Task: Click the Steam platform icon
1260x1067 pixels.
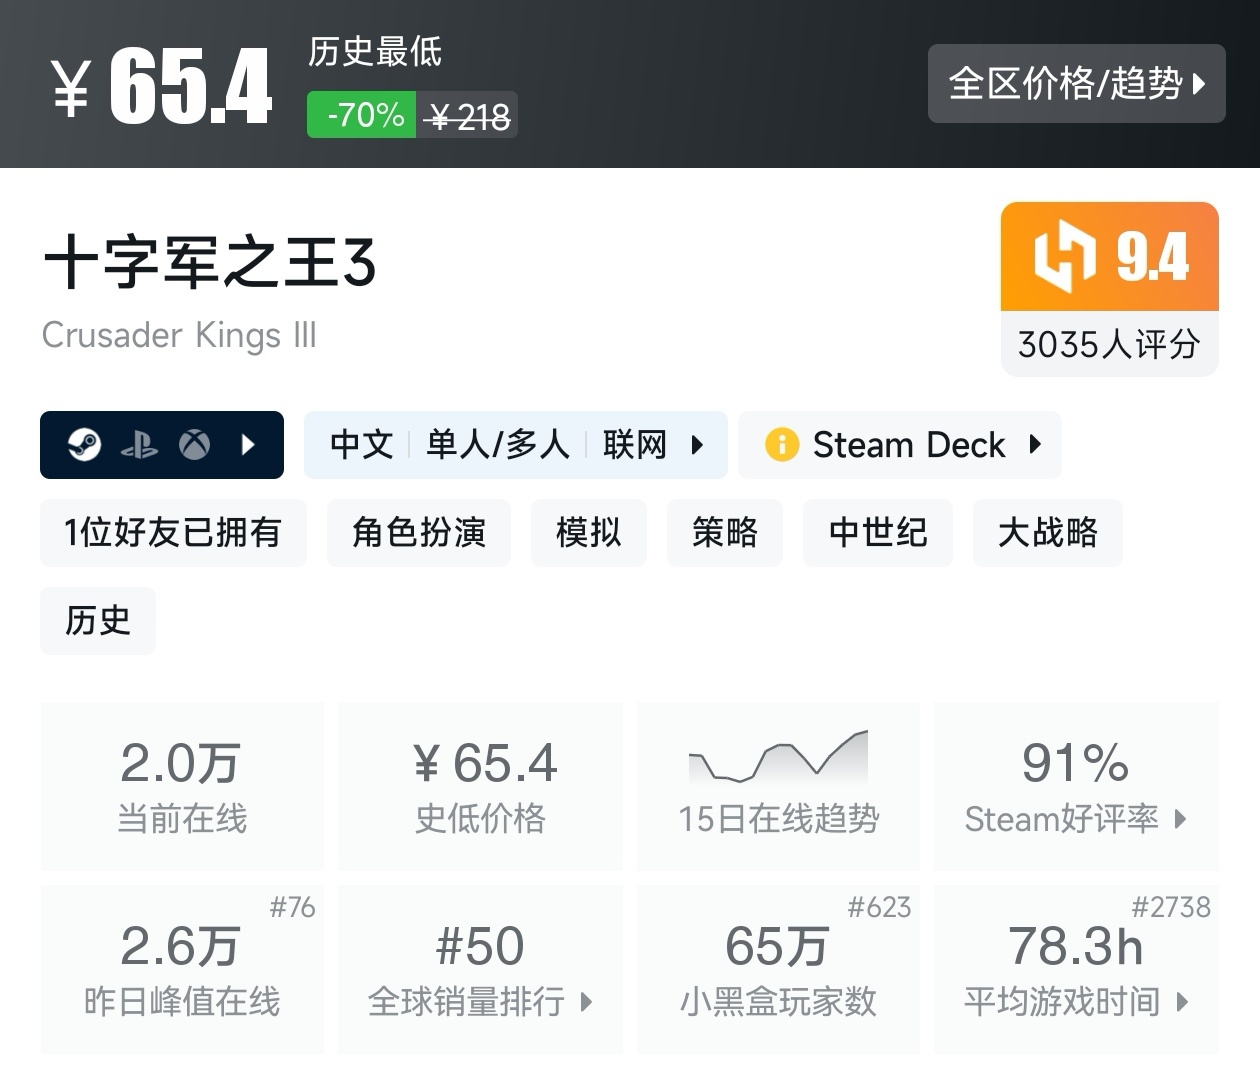Action: click(x=84, y=444)
